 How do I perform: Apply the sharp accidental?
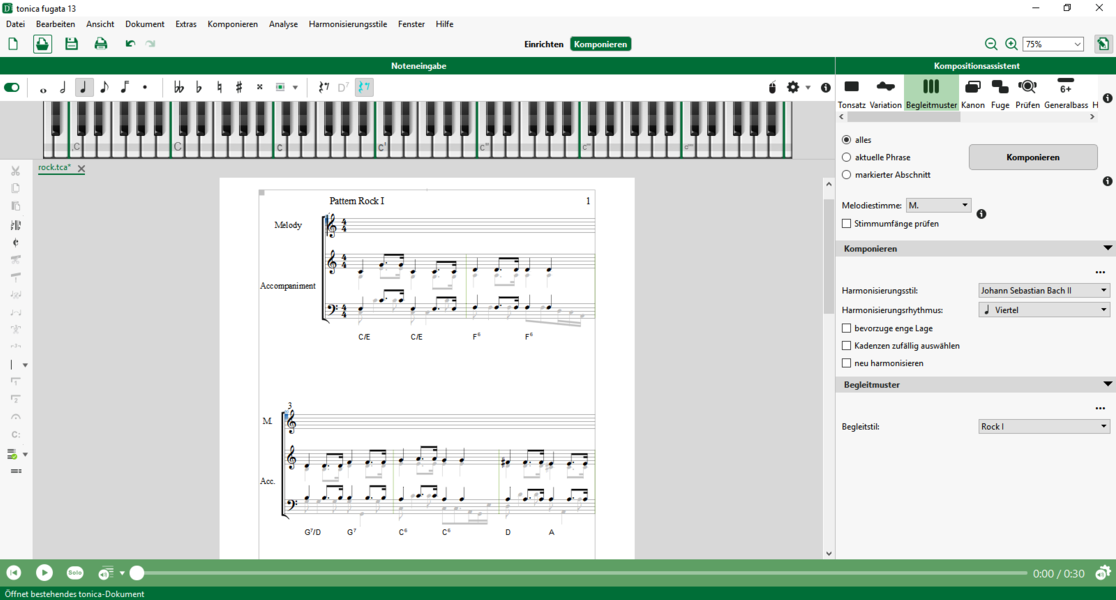(x=239, y=88)
